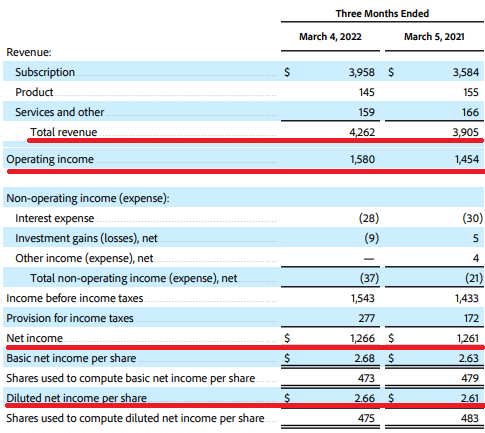Click the 'Operating income' label
Viewport: 485px width, 433px height.
[50, 159]
